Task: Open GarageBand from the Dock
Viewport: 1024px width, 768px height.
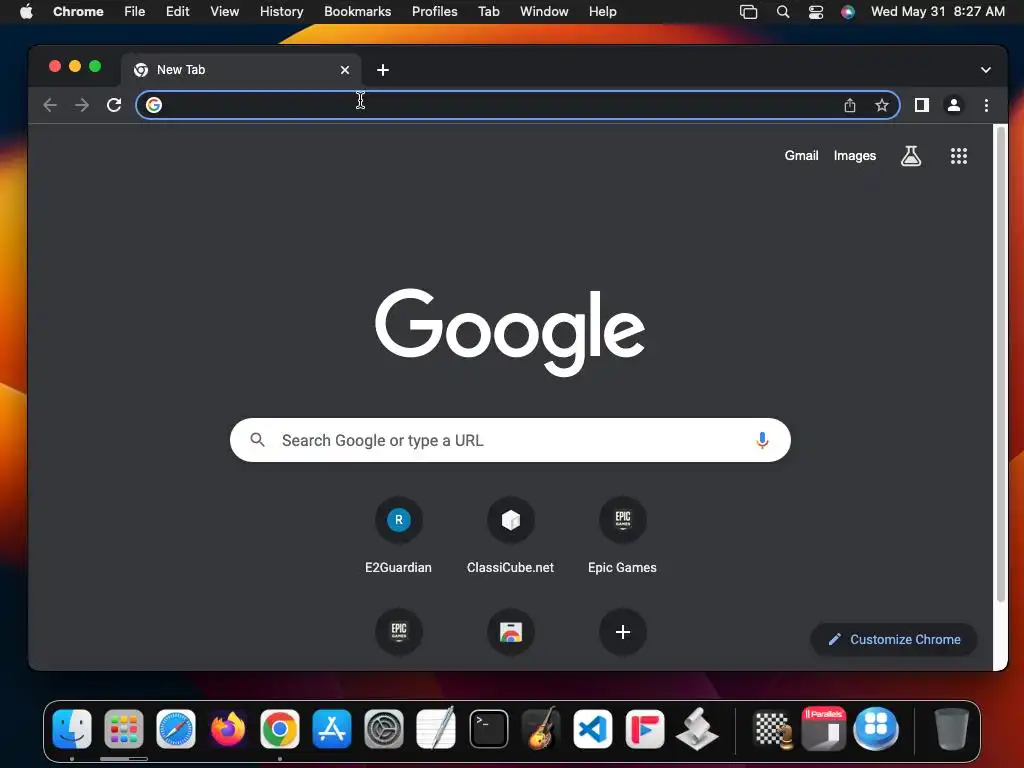Action: [x=541, y=728]
